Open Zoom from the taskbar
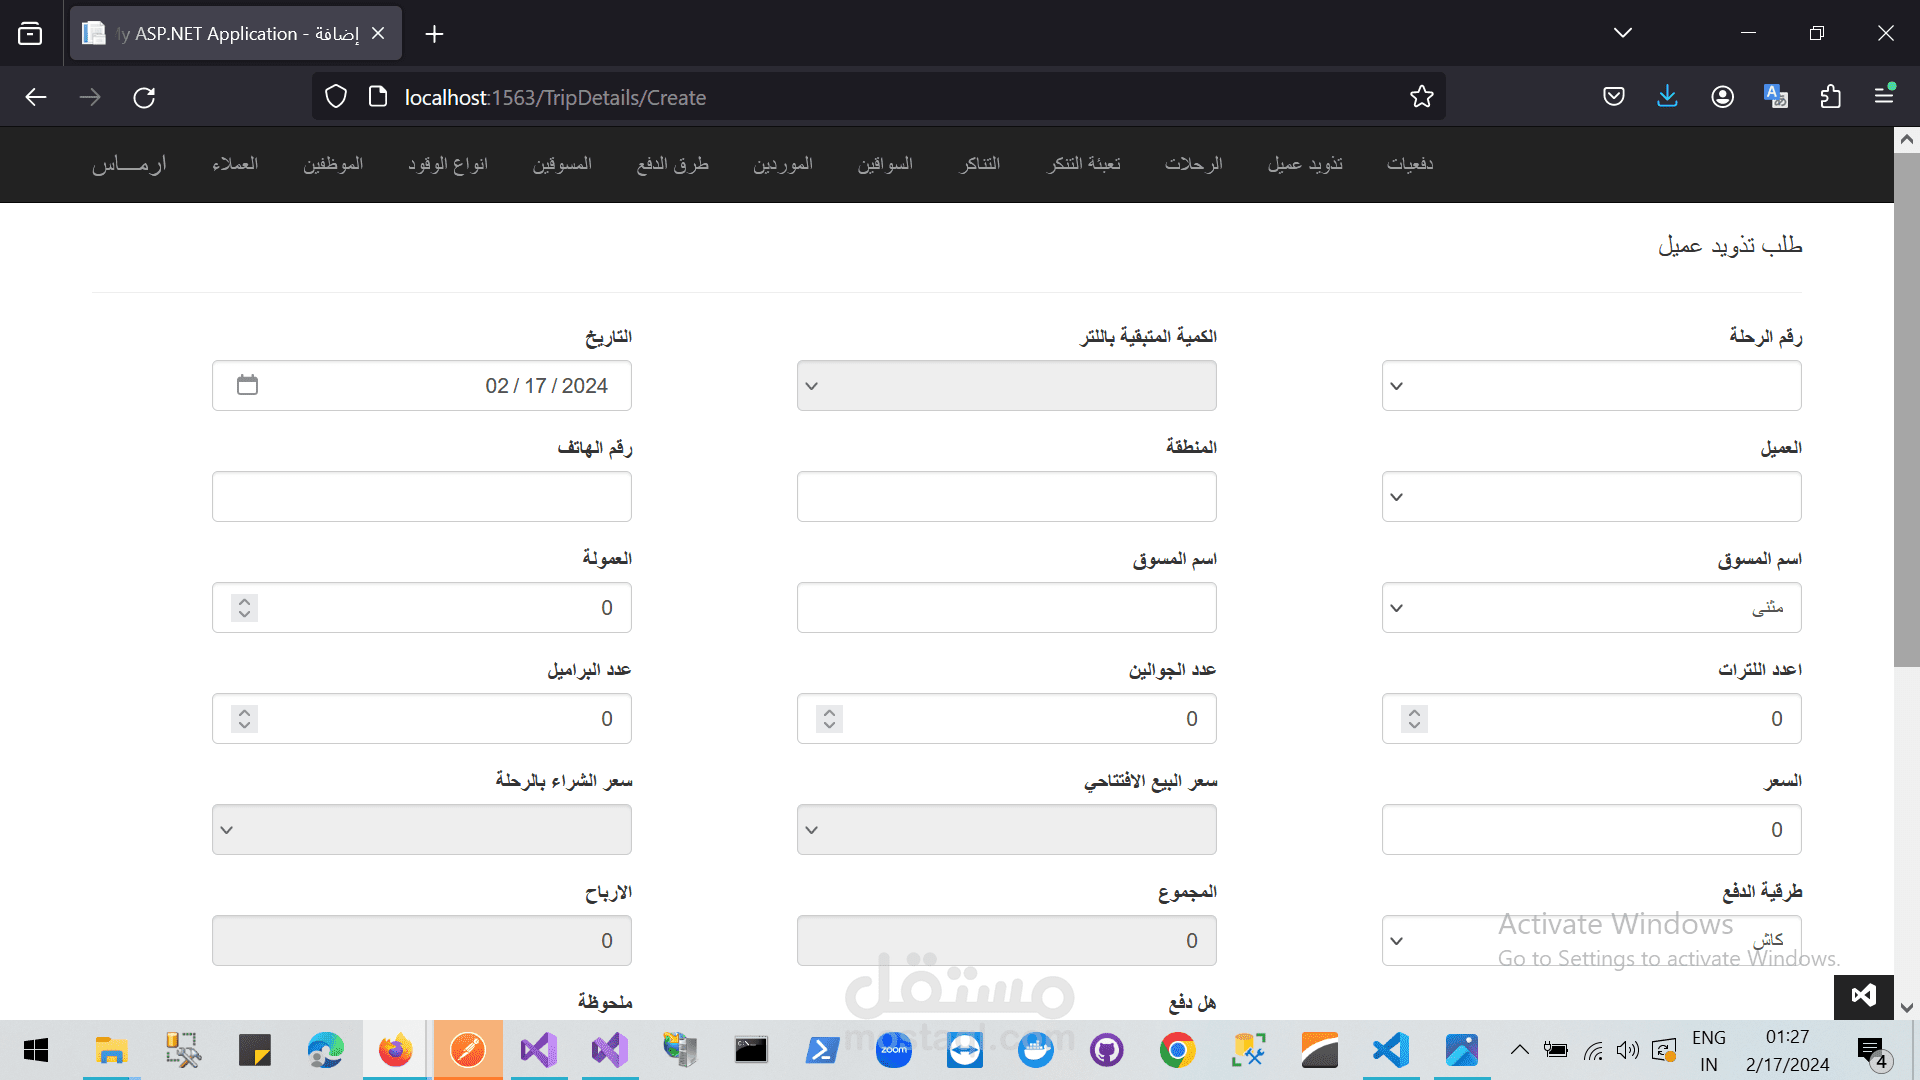This screenshot has height=1080, width=1920. 893,1050
